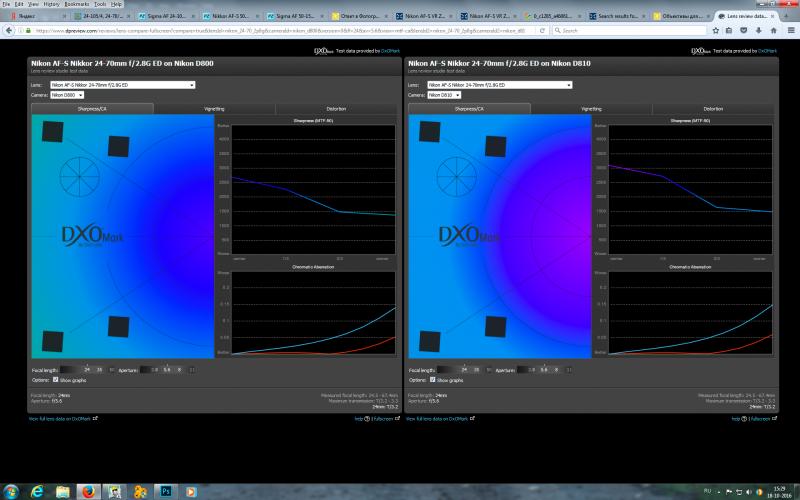
Task: Click the Fullscreen link under the D810 panel
Action: pos(760,419)
